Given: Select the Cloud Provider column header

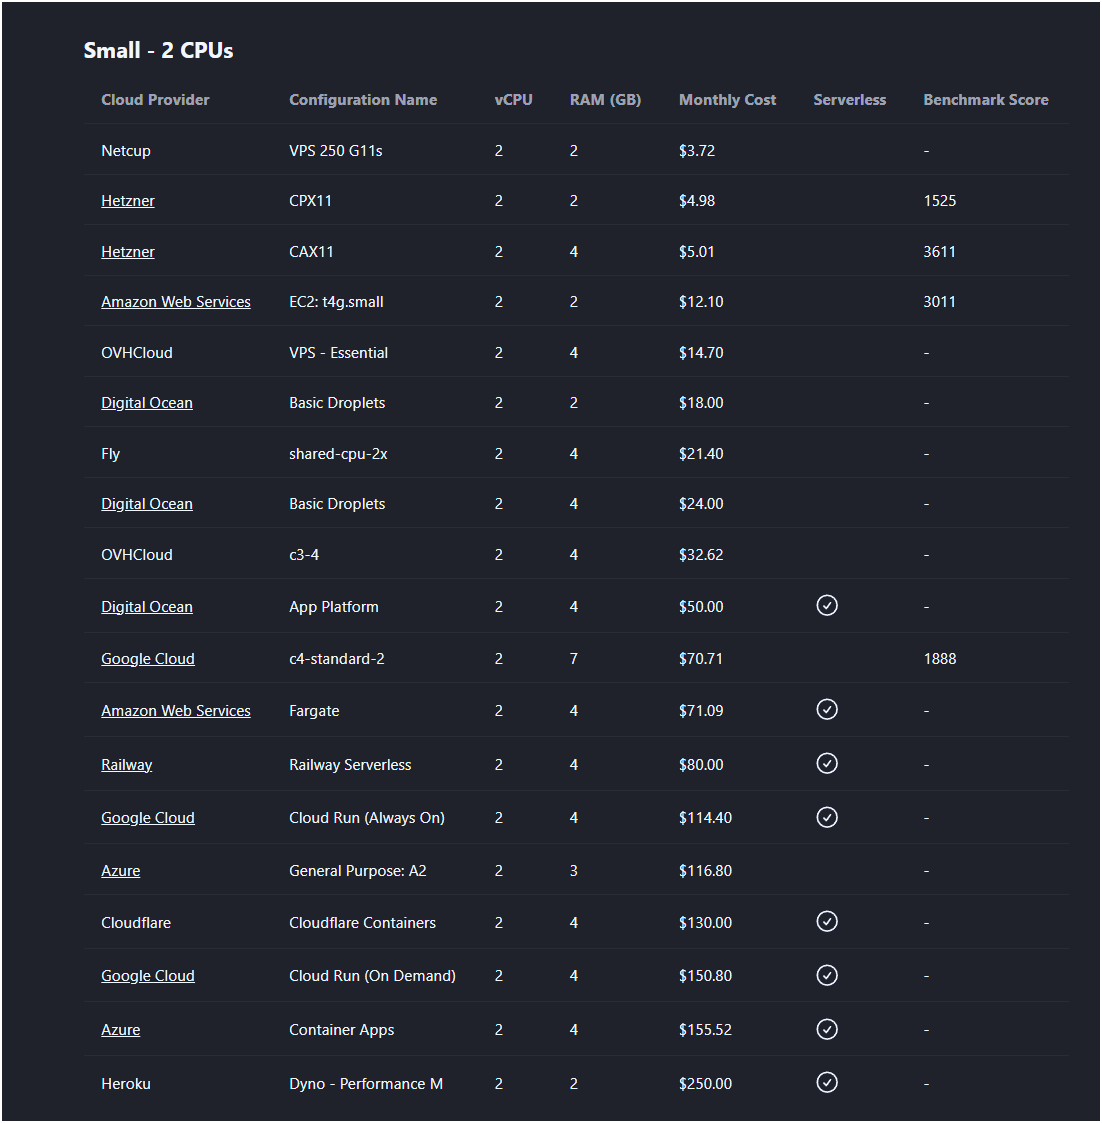Looking at the screenshot, I should [x=155, y=100].
